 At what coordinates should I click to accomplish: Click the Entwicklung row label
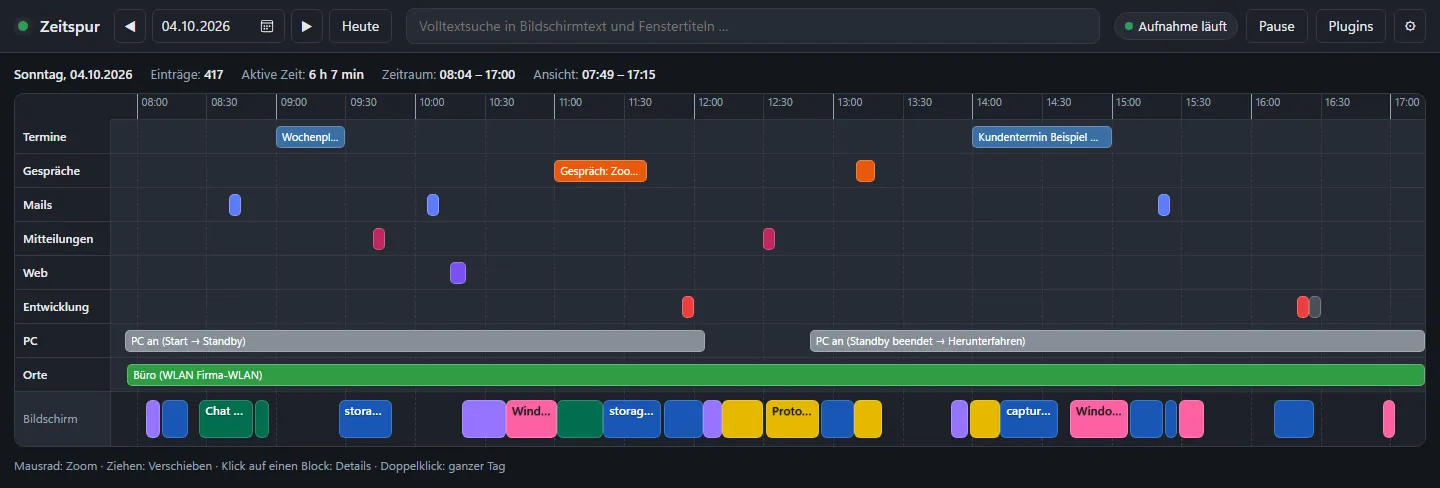[x=56, y=307]
